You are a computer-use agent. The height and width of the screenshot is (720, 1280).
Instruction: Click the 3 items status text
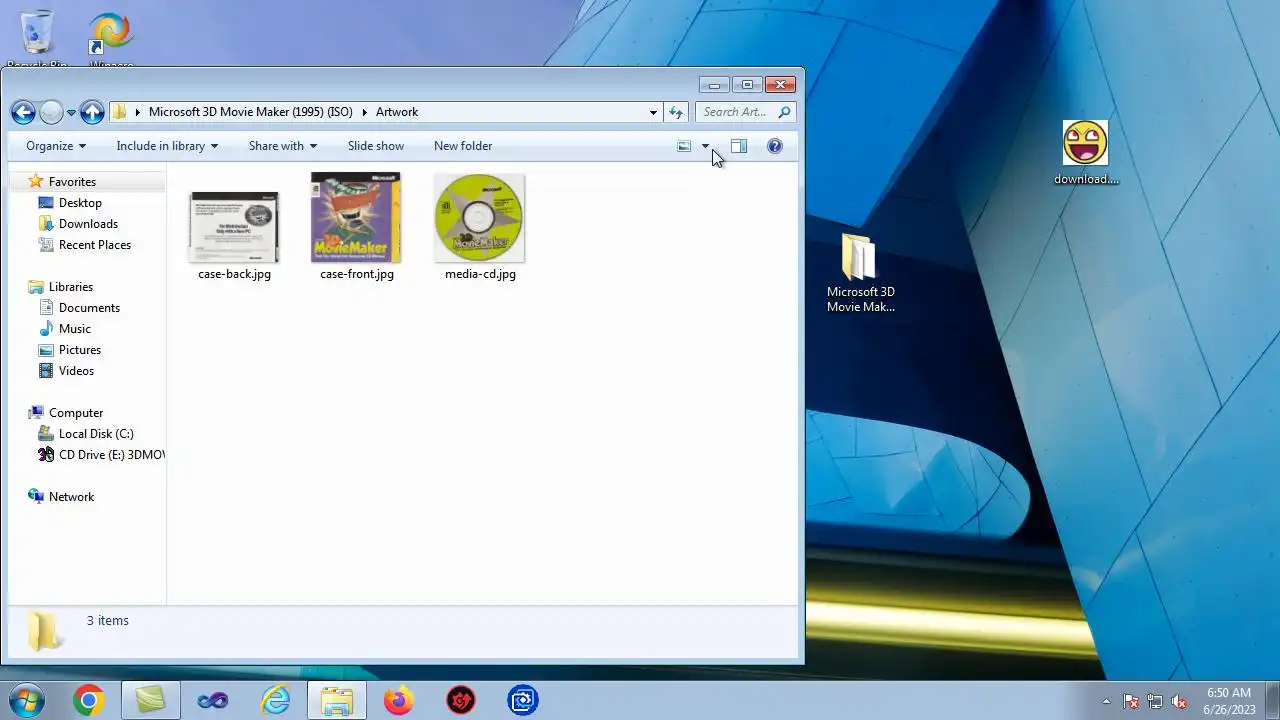tap(108, 621)
